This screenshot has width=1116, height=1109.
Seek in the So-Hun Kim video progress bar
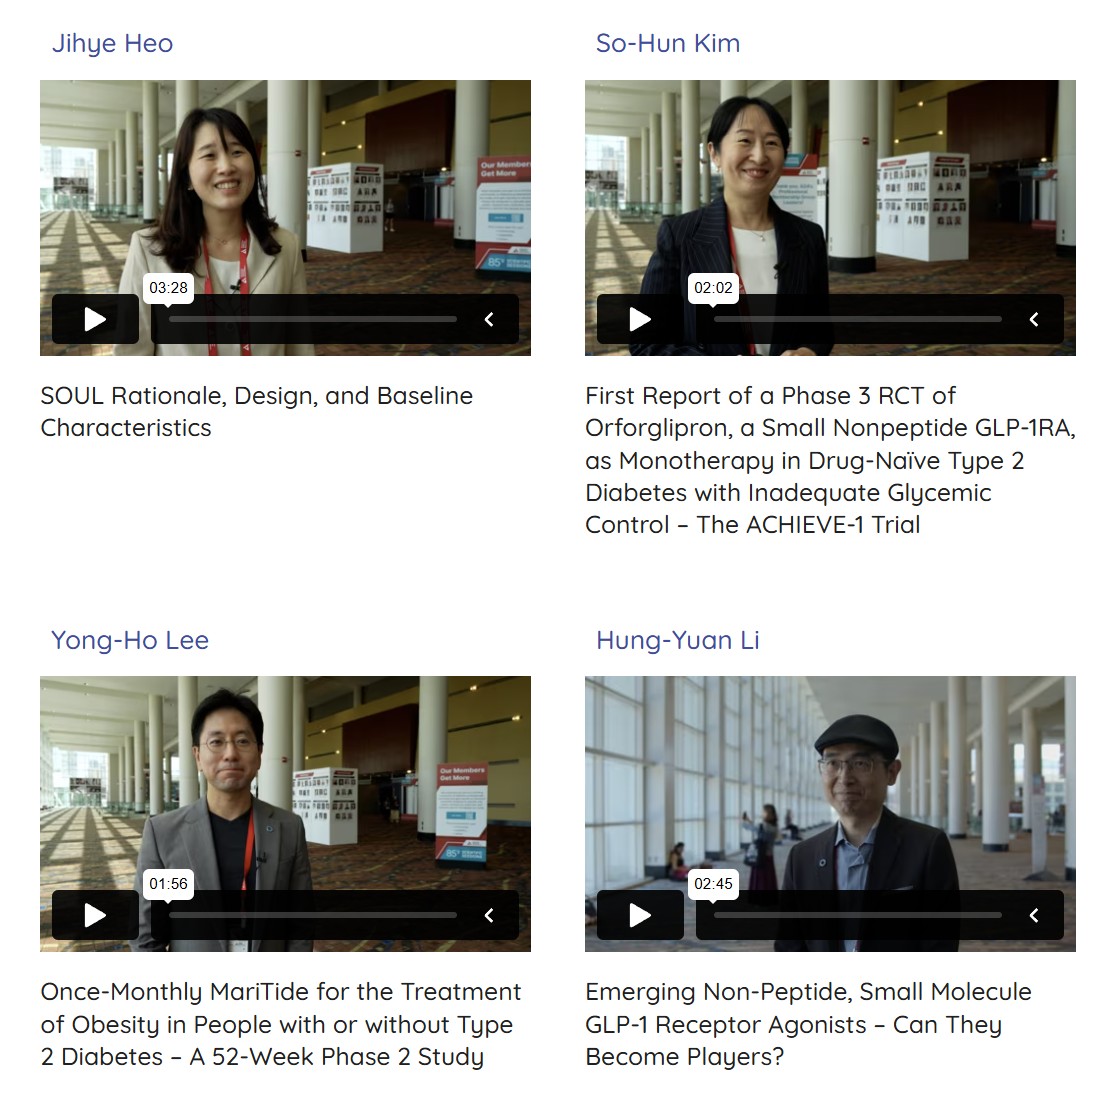click(x=858, y=320)
